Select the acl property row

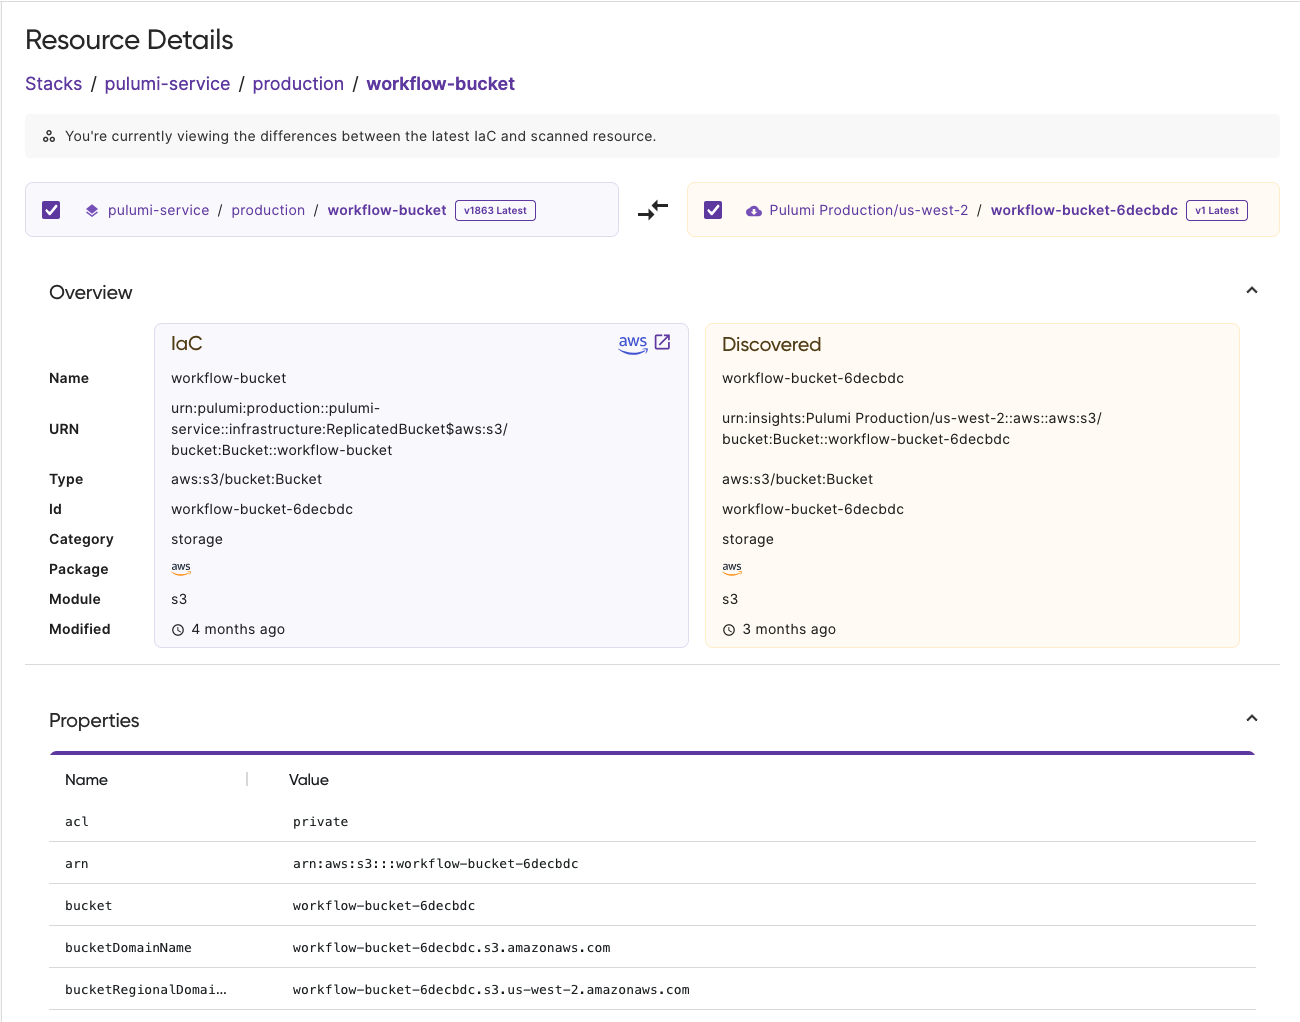coord(652,821)
